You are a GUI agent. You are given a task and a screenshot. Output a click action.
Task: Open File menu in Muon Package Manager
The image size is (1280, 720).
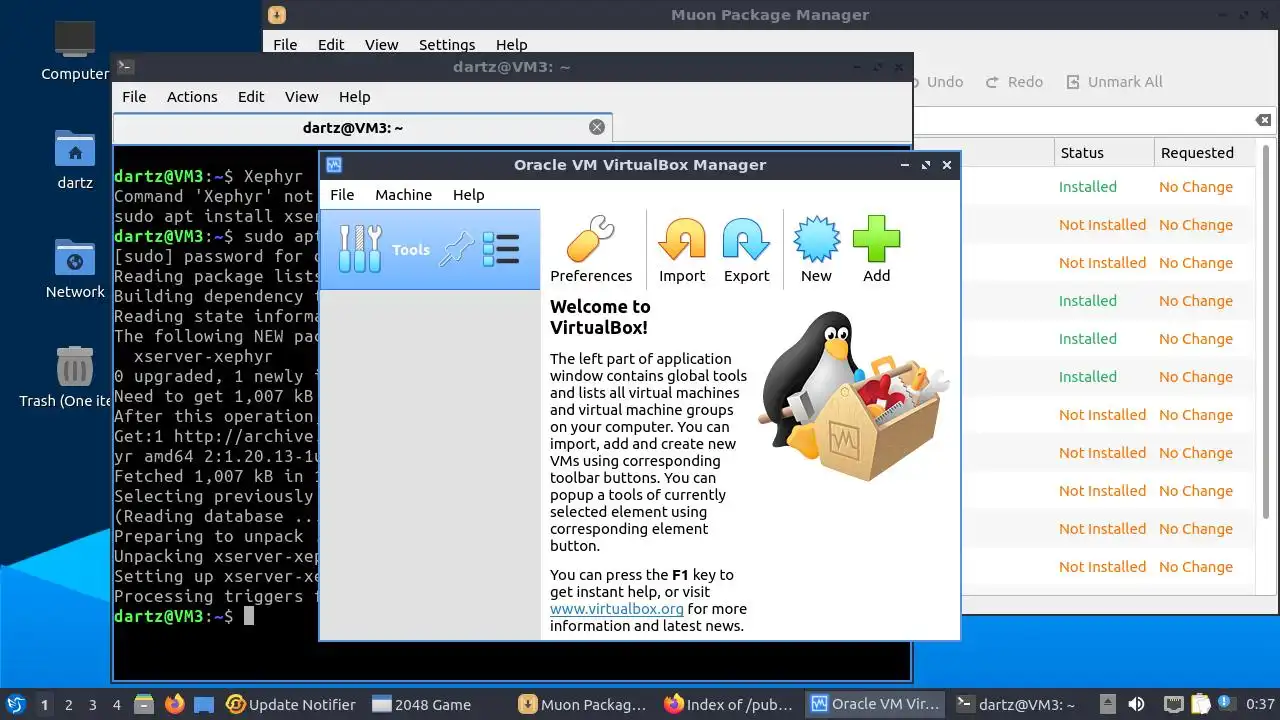pos(285,45)
